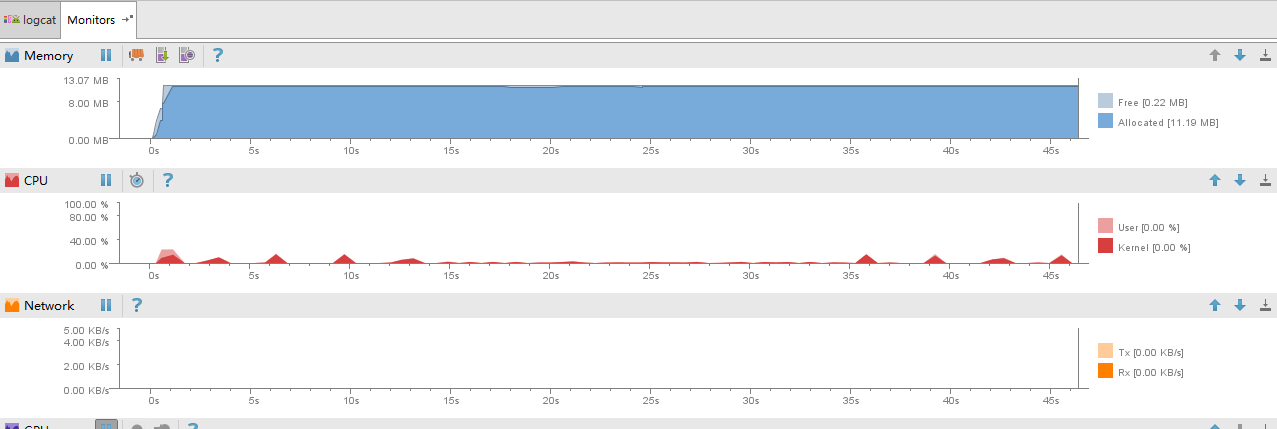The image size is (1277, 429).
Task: Move the CPU monitor up
Action: (1215, 180)
